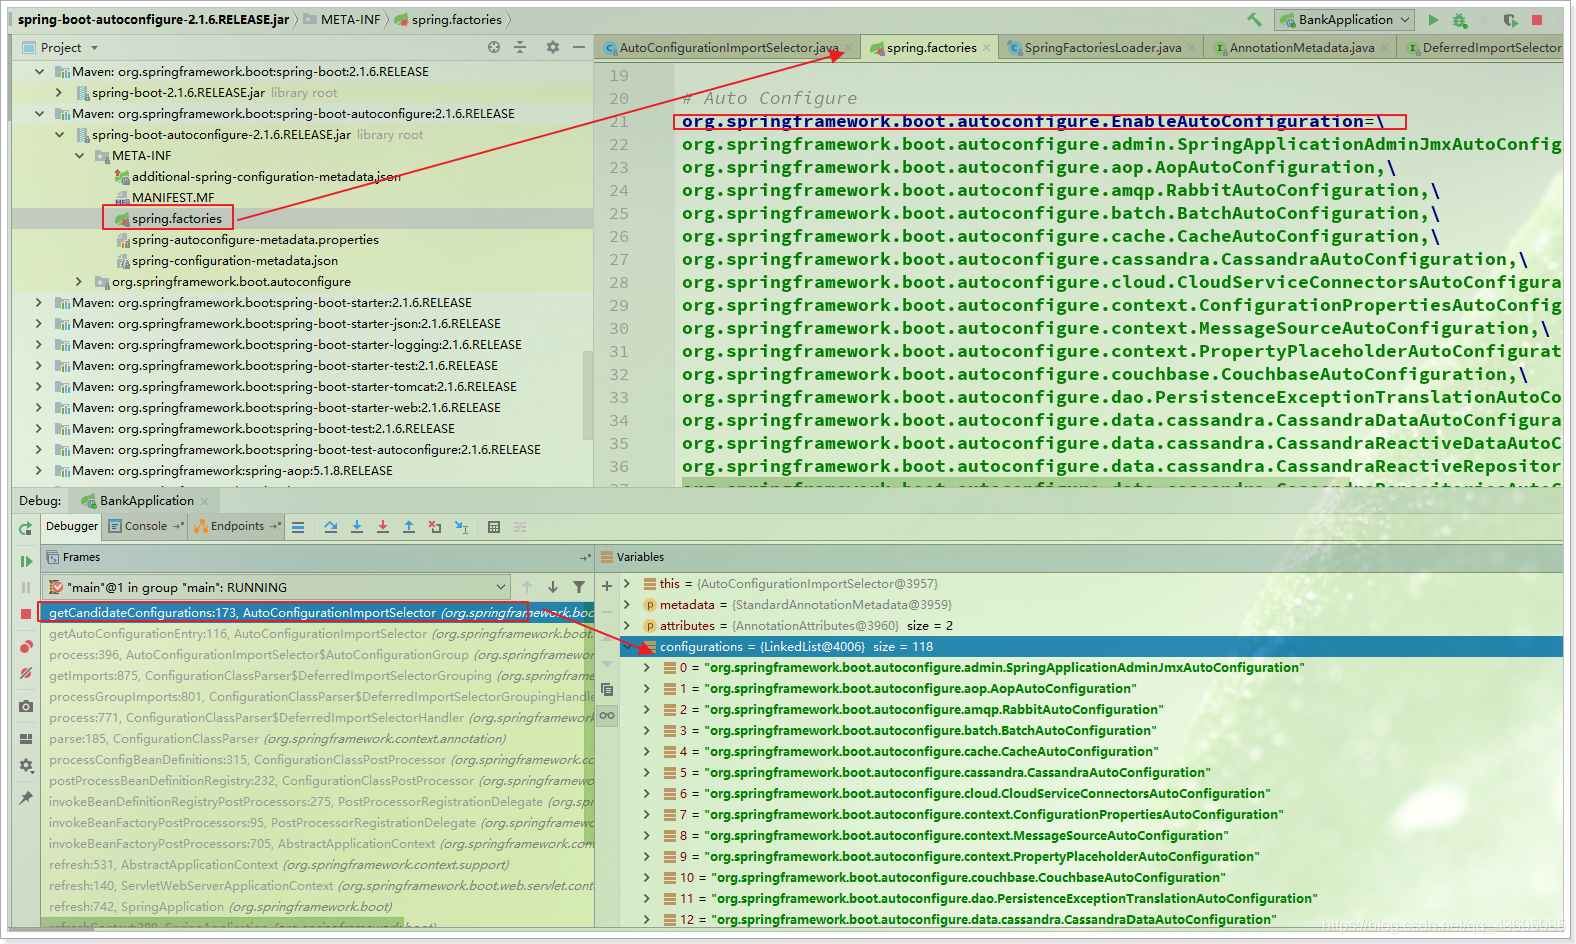
Task: Click the Debug bug icon in top toolbar
Action: (1460, 20)
